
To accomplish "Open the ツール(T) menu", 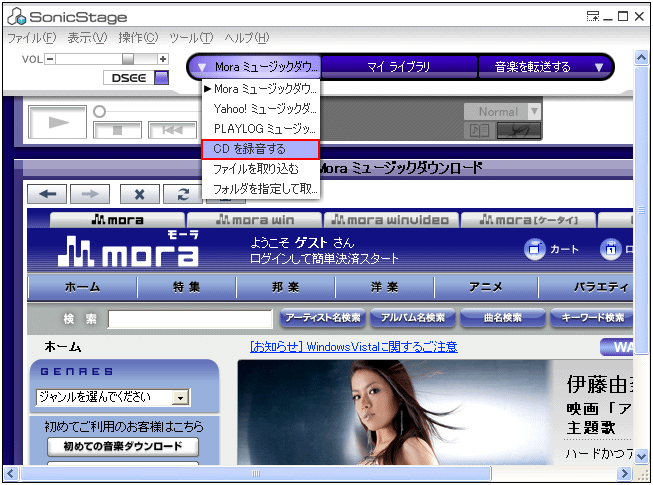I will click(x=191, y=38).
